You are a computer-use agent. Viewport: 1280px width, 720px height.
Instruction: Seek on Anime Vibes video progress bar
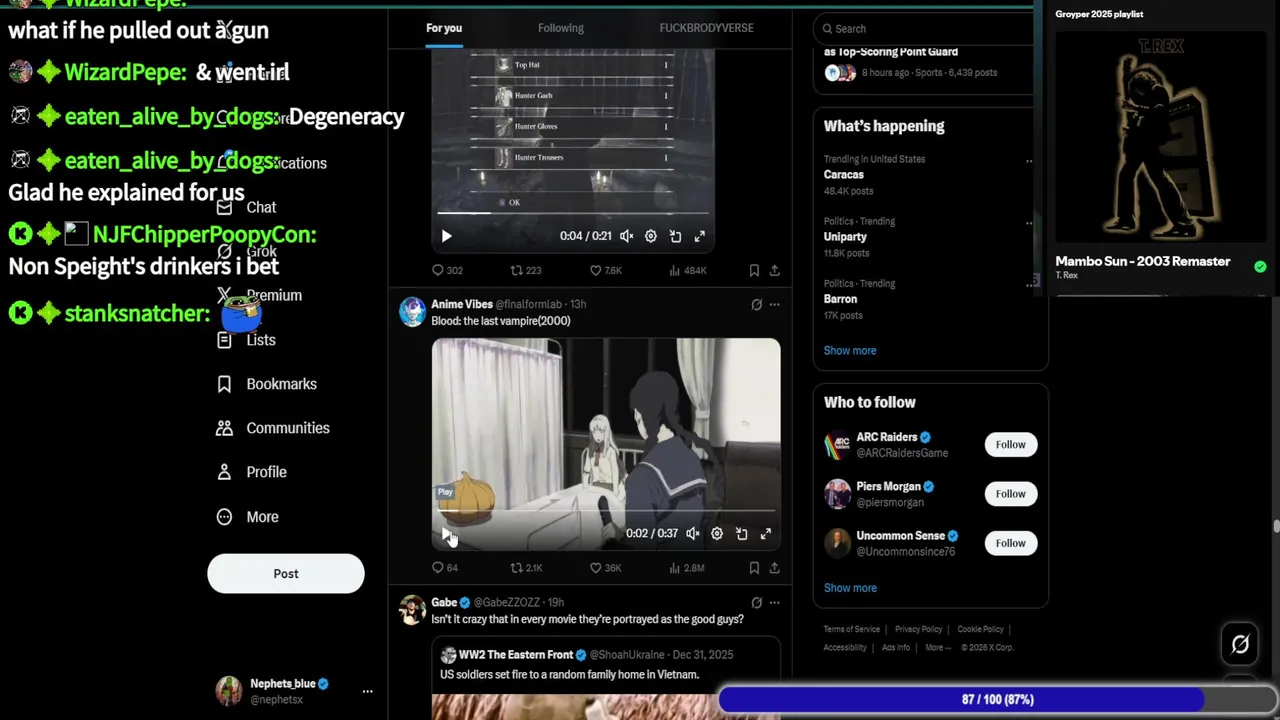point(606,511)
